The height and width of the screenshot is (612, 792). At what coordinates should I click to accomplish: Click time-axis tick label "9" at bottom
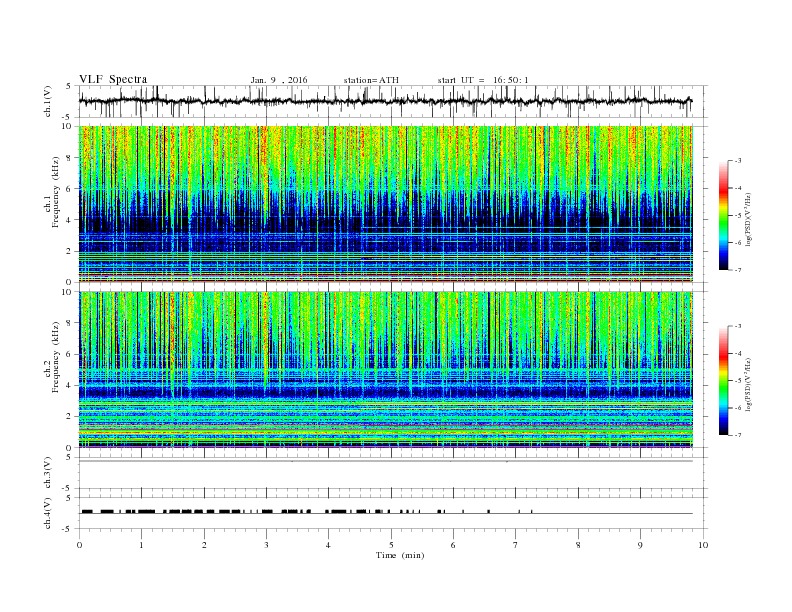click(x=640, y=545)
